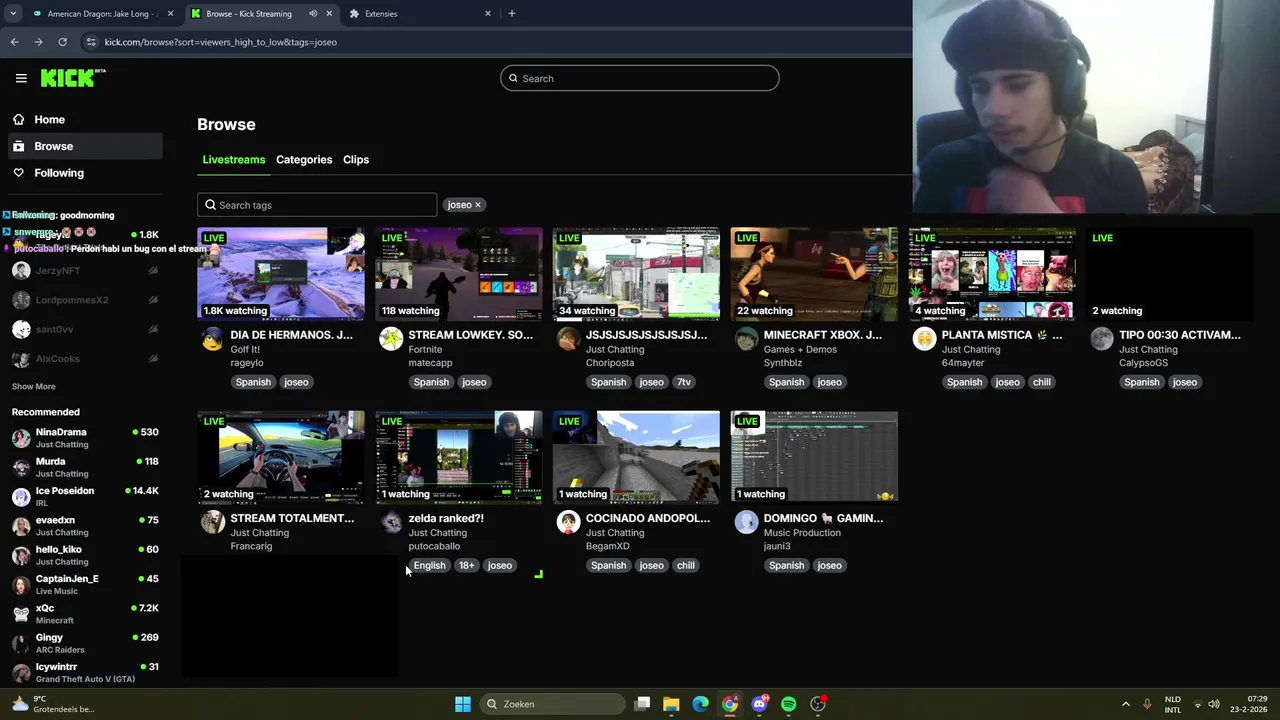Image resolution: width=1280 pixels, height=720 pixels.
Task: Show hidden system tray icons
Action: pos(1125,704)
